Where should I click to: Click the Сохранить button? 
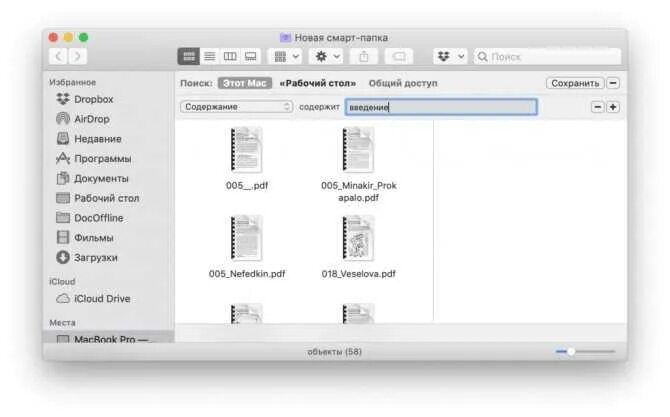coord(575,83)
